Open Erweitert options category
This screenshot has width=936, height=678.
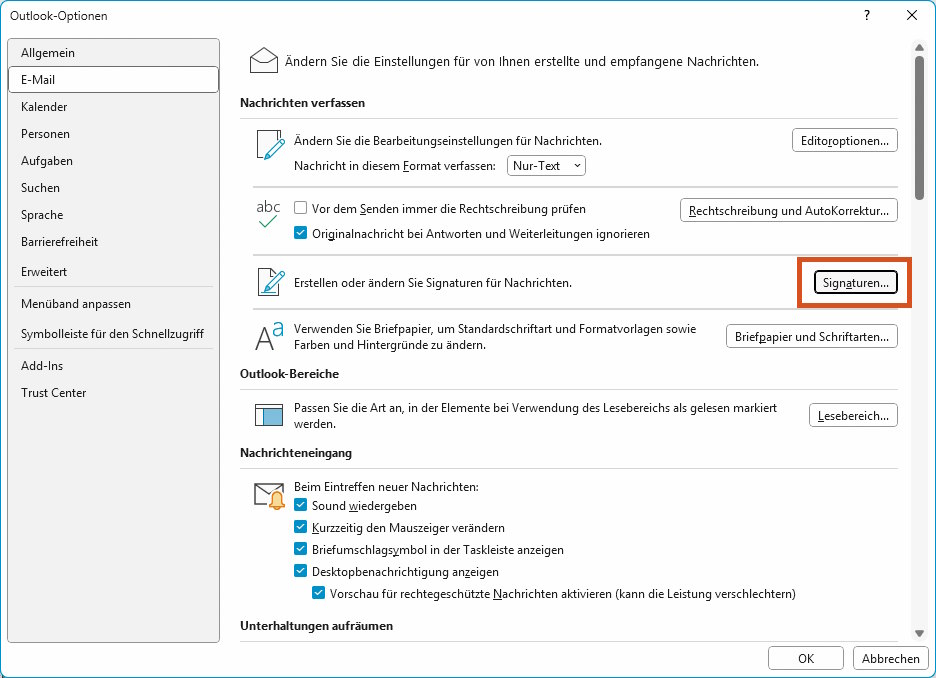tap(113, 272)
